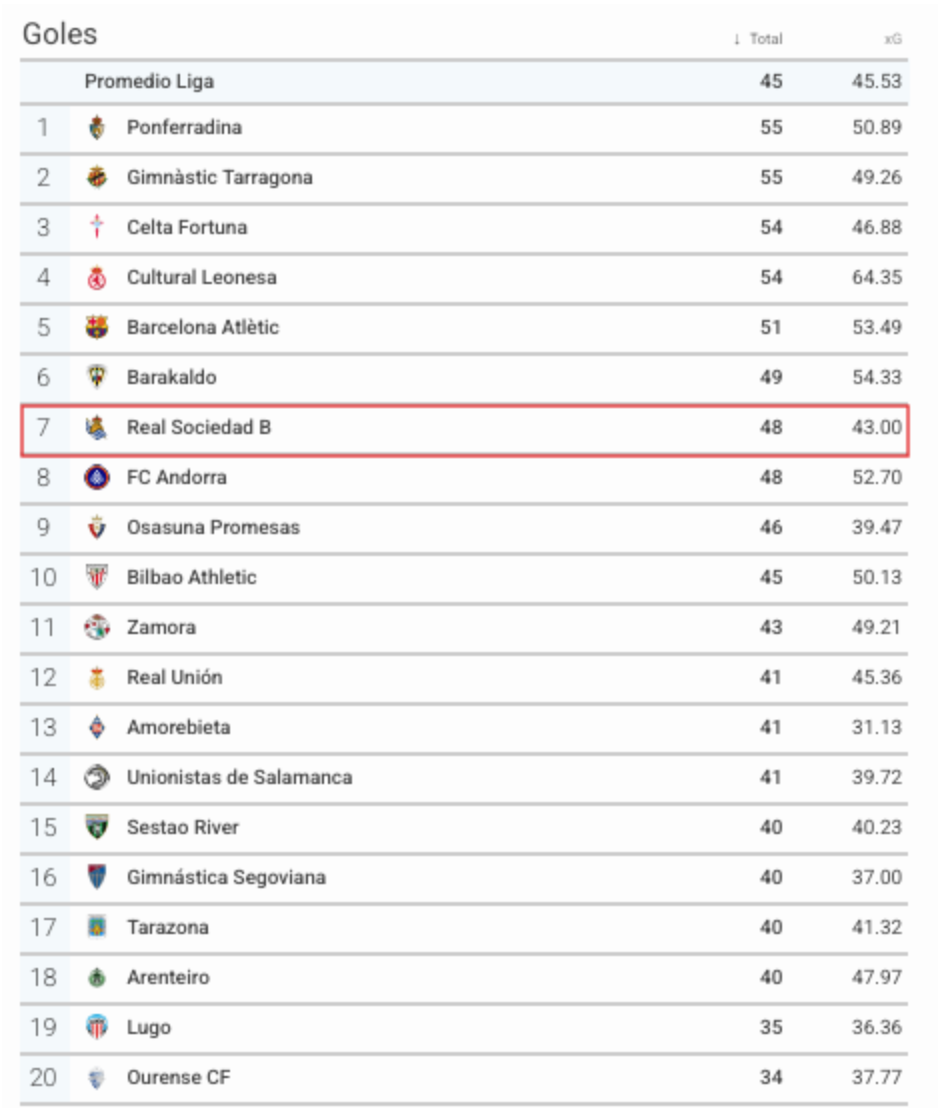Select the Ourense CF row

[x=464, y=1078]
